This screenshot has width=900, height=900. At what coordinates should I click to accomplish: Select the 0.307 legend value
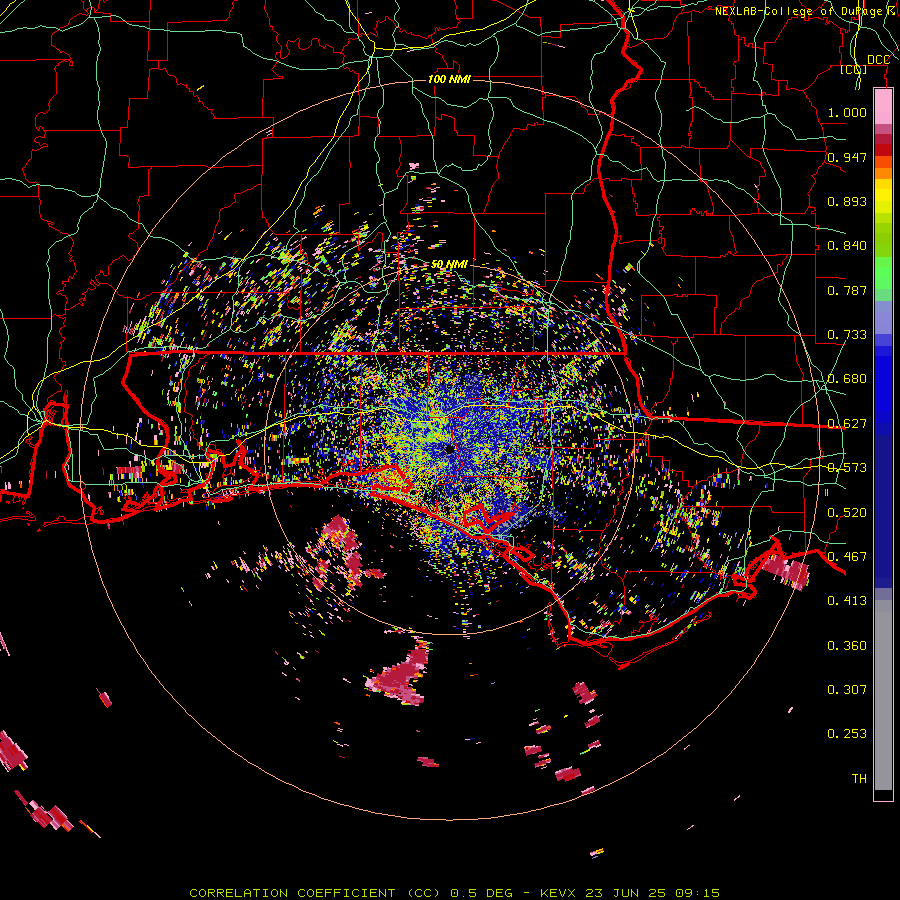pyautogui.click(x=847, y=690)
